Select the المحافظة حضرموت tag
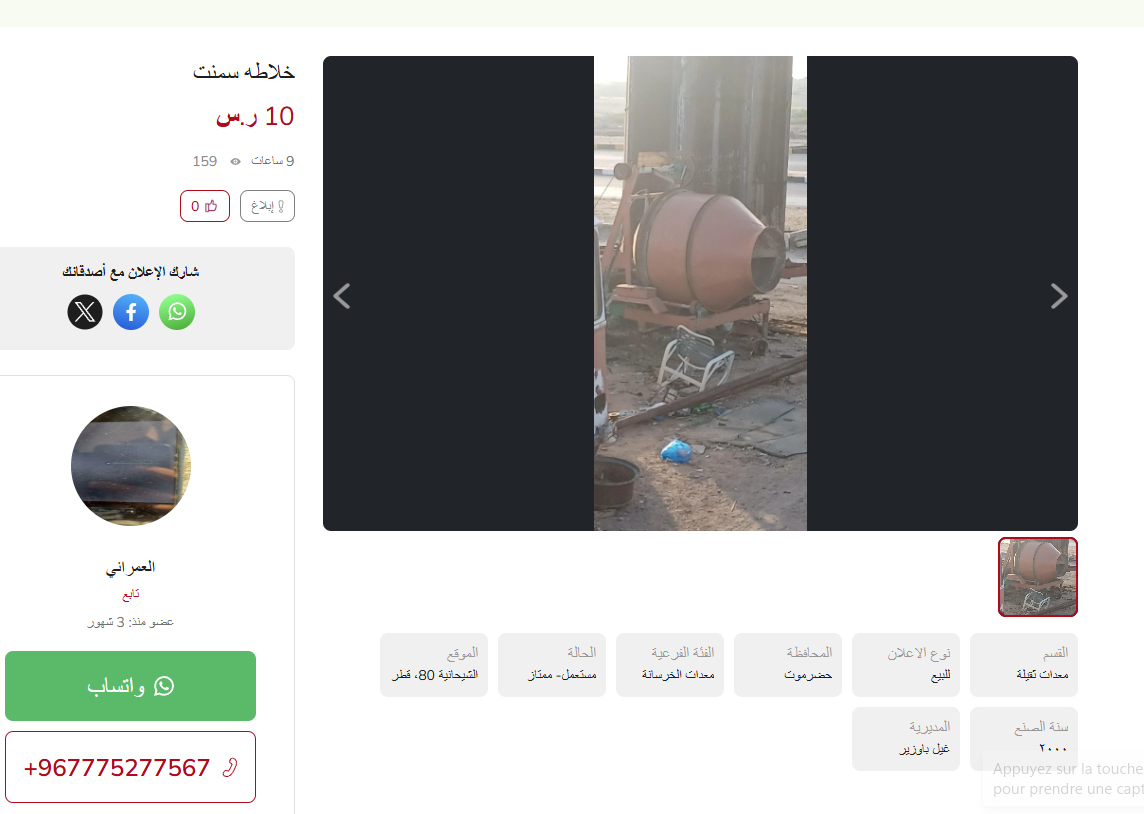Screen dimensions: 1144x814 coord(788,664)
